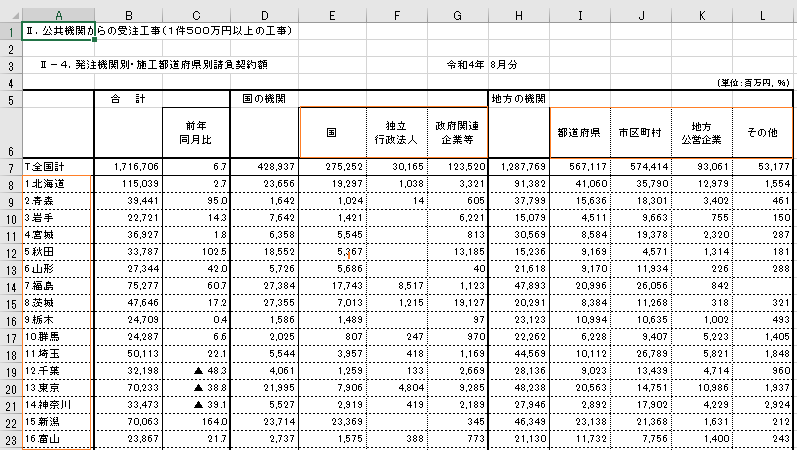This screenshot has height=450, width=797.
Task: Select the 都道府県 header cell
Action: tap(579, 131)
